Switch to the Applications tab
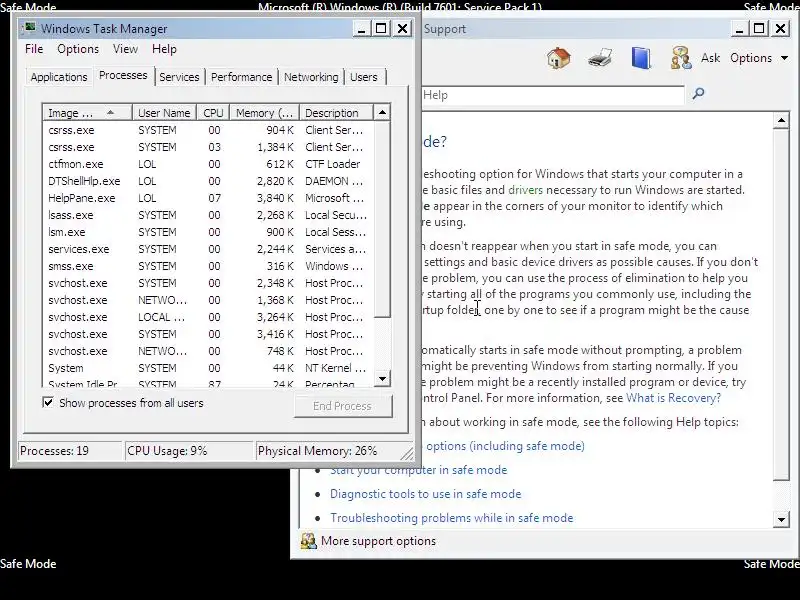Screen dimensions: 800x600 click(59, 77)
